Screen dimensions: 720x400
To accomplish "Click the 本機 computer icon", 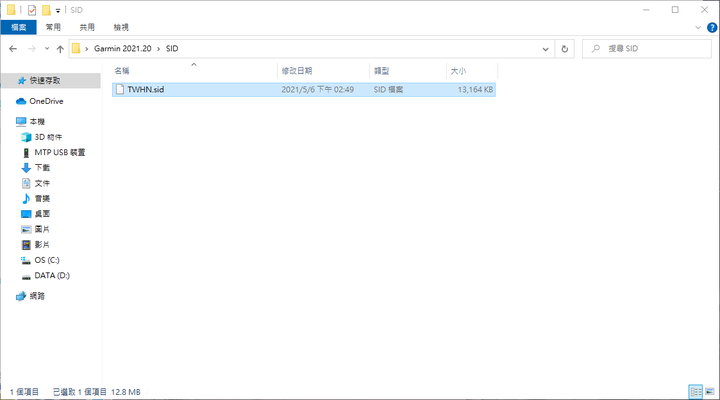I will point(21,122).
